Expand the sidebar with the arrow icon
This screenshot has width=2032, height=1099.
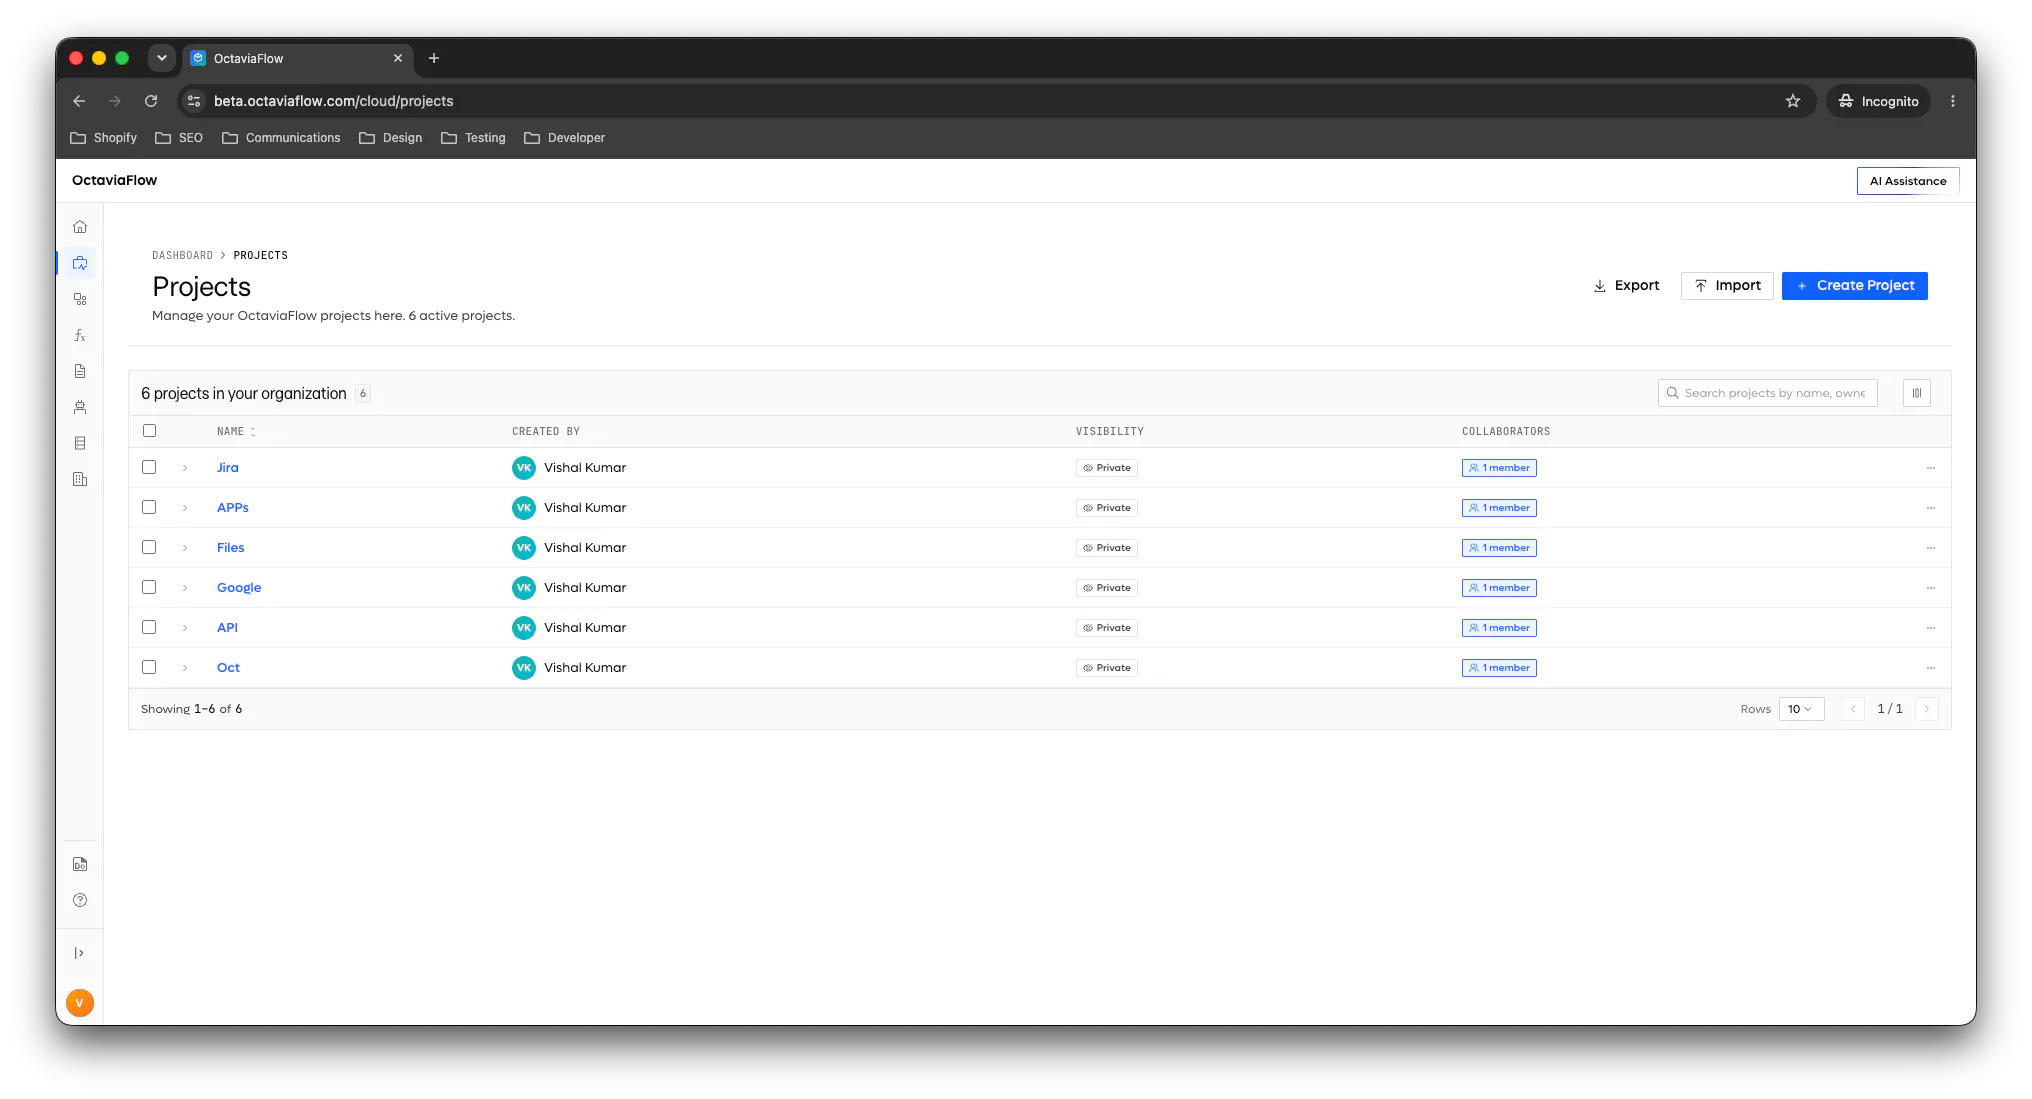[79, 953]
